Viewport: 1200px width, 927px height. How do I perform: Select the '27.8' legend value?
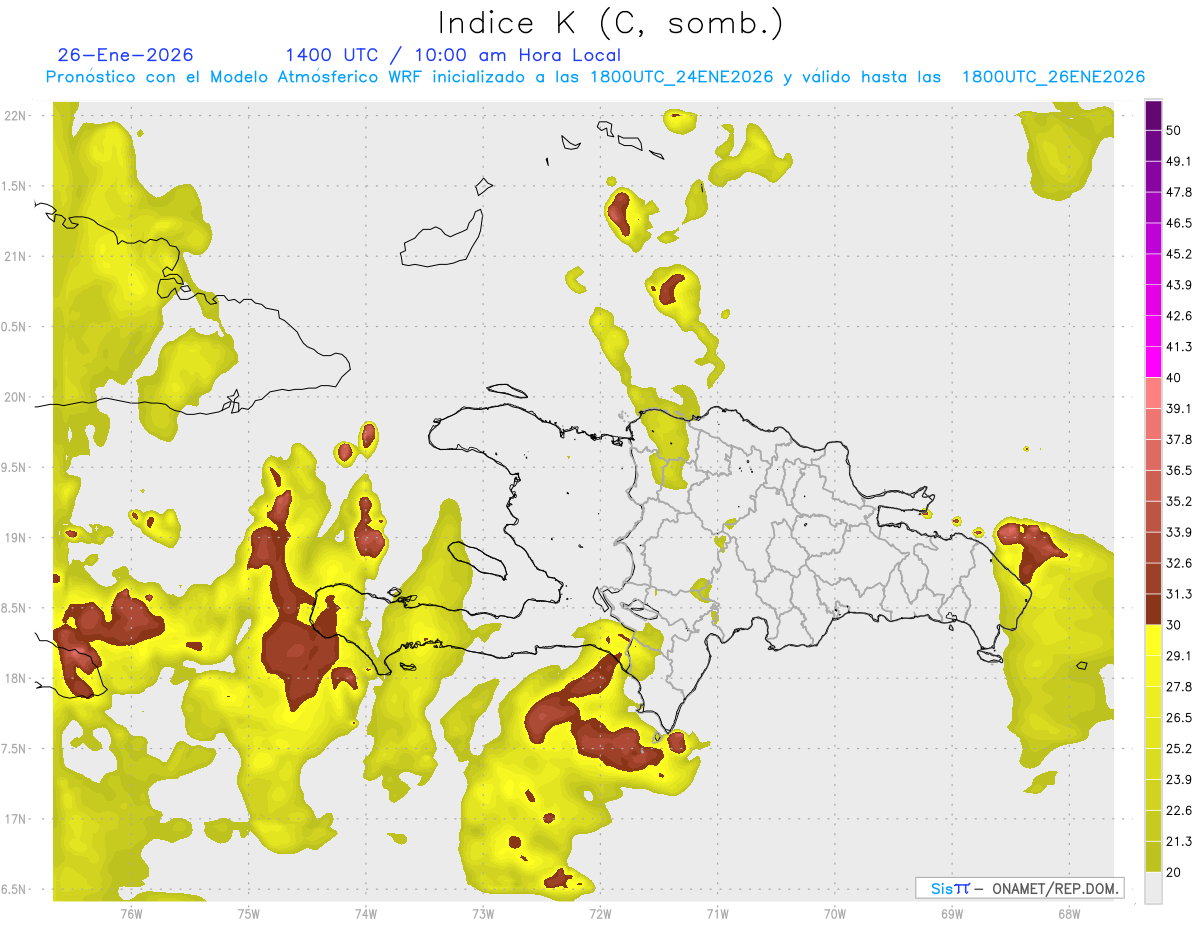pyautogui.click(x=1178, y=687)
